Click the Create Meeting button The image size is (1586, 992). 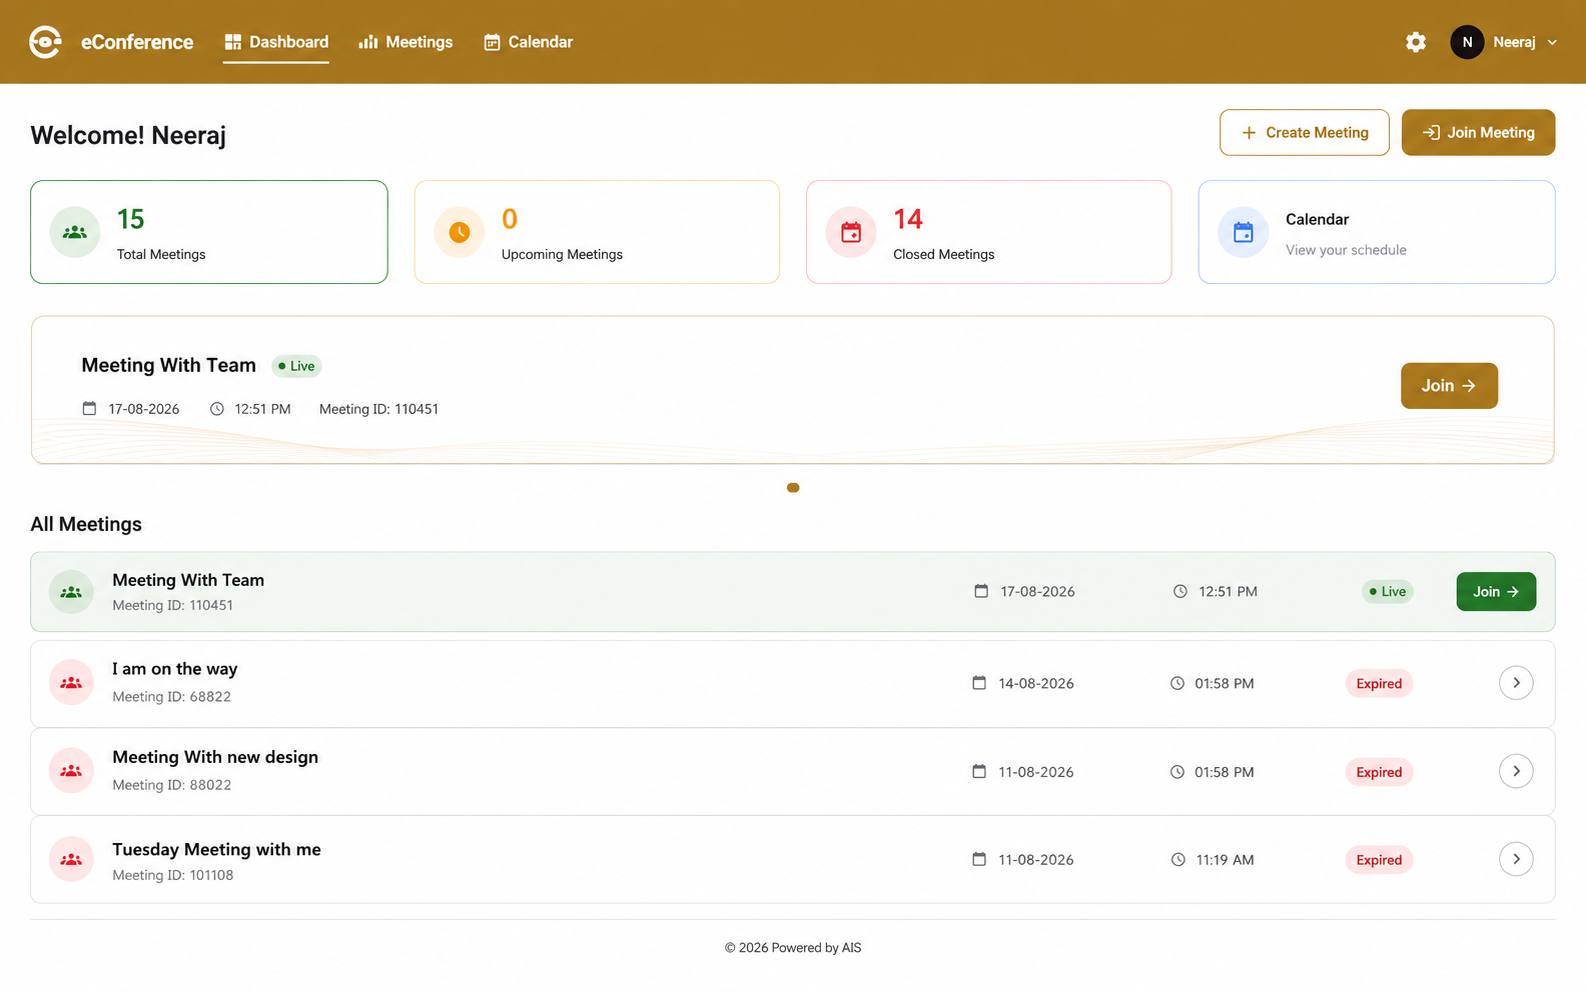[x=1304, y=132]
